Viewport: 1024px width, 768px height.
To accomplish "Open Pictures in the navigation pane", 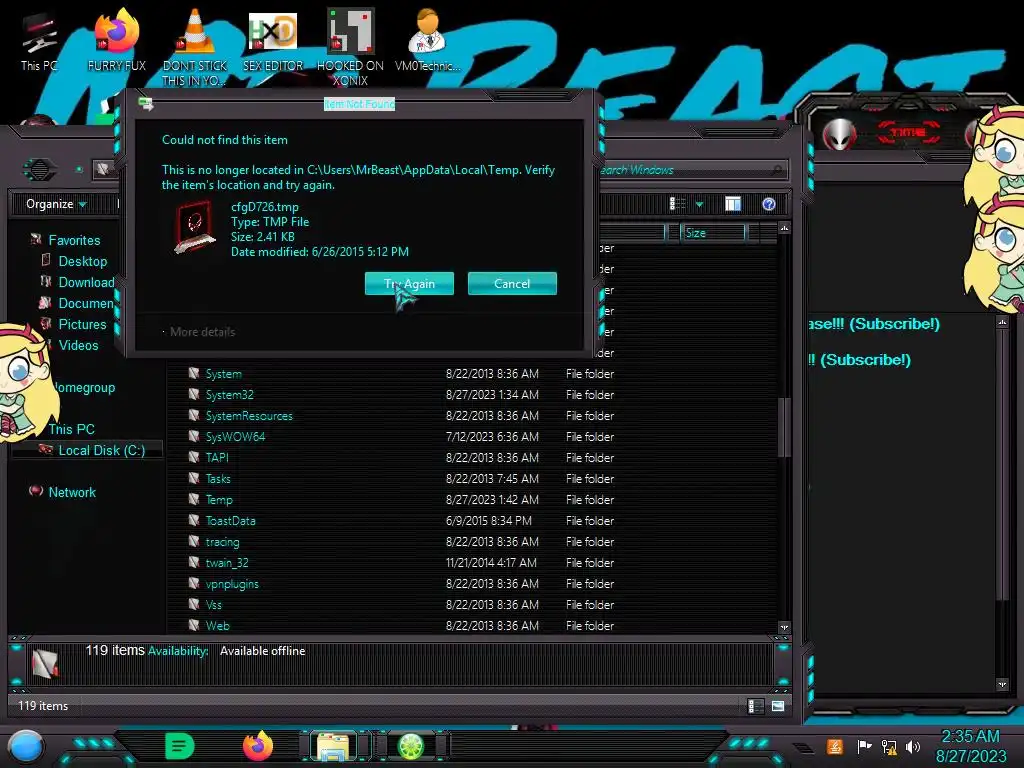I will click(82, 324).
